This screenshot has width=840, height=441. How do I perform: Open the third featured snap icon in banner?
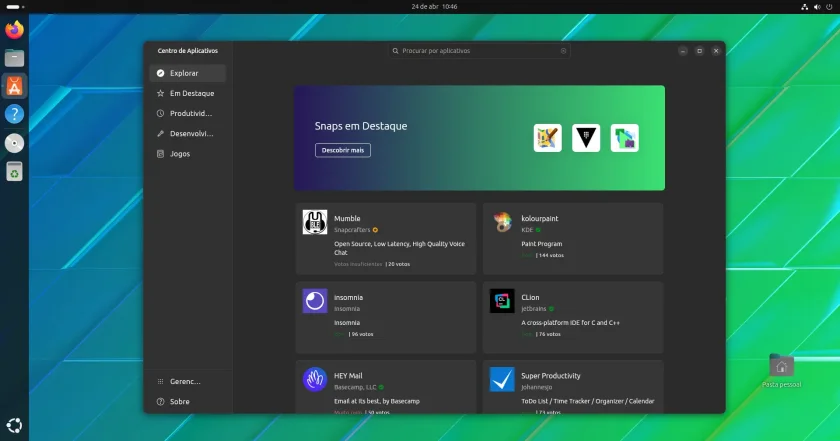click(x=625, y=138)
